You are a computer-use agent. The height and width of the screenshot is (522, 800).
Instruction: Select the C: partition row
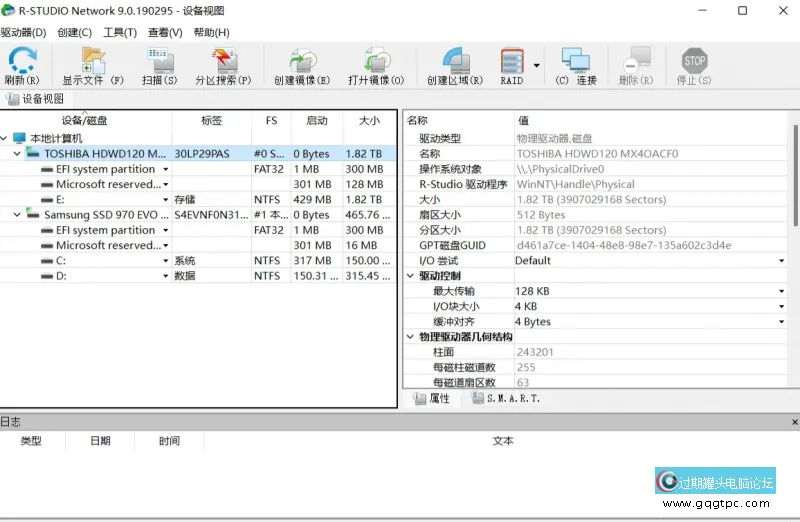pyautogui.click(x=198, y=261)
